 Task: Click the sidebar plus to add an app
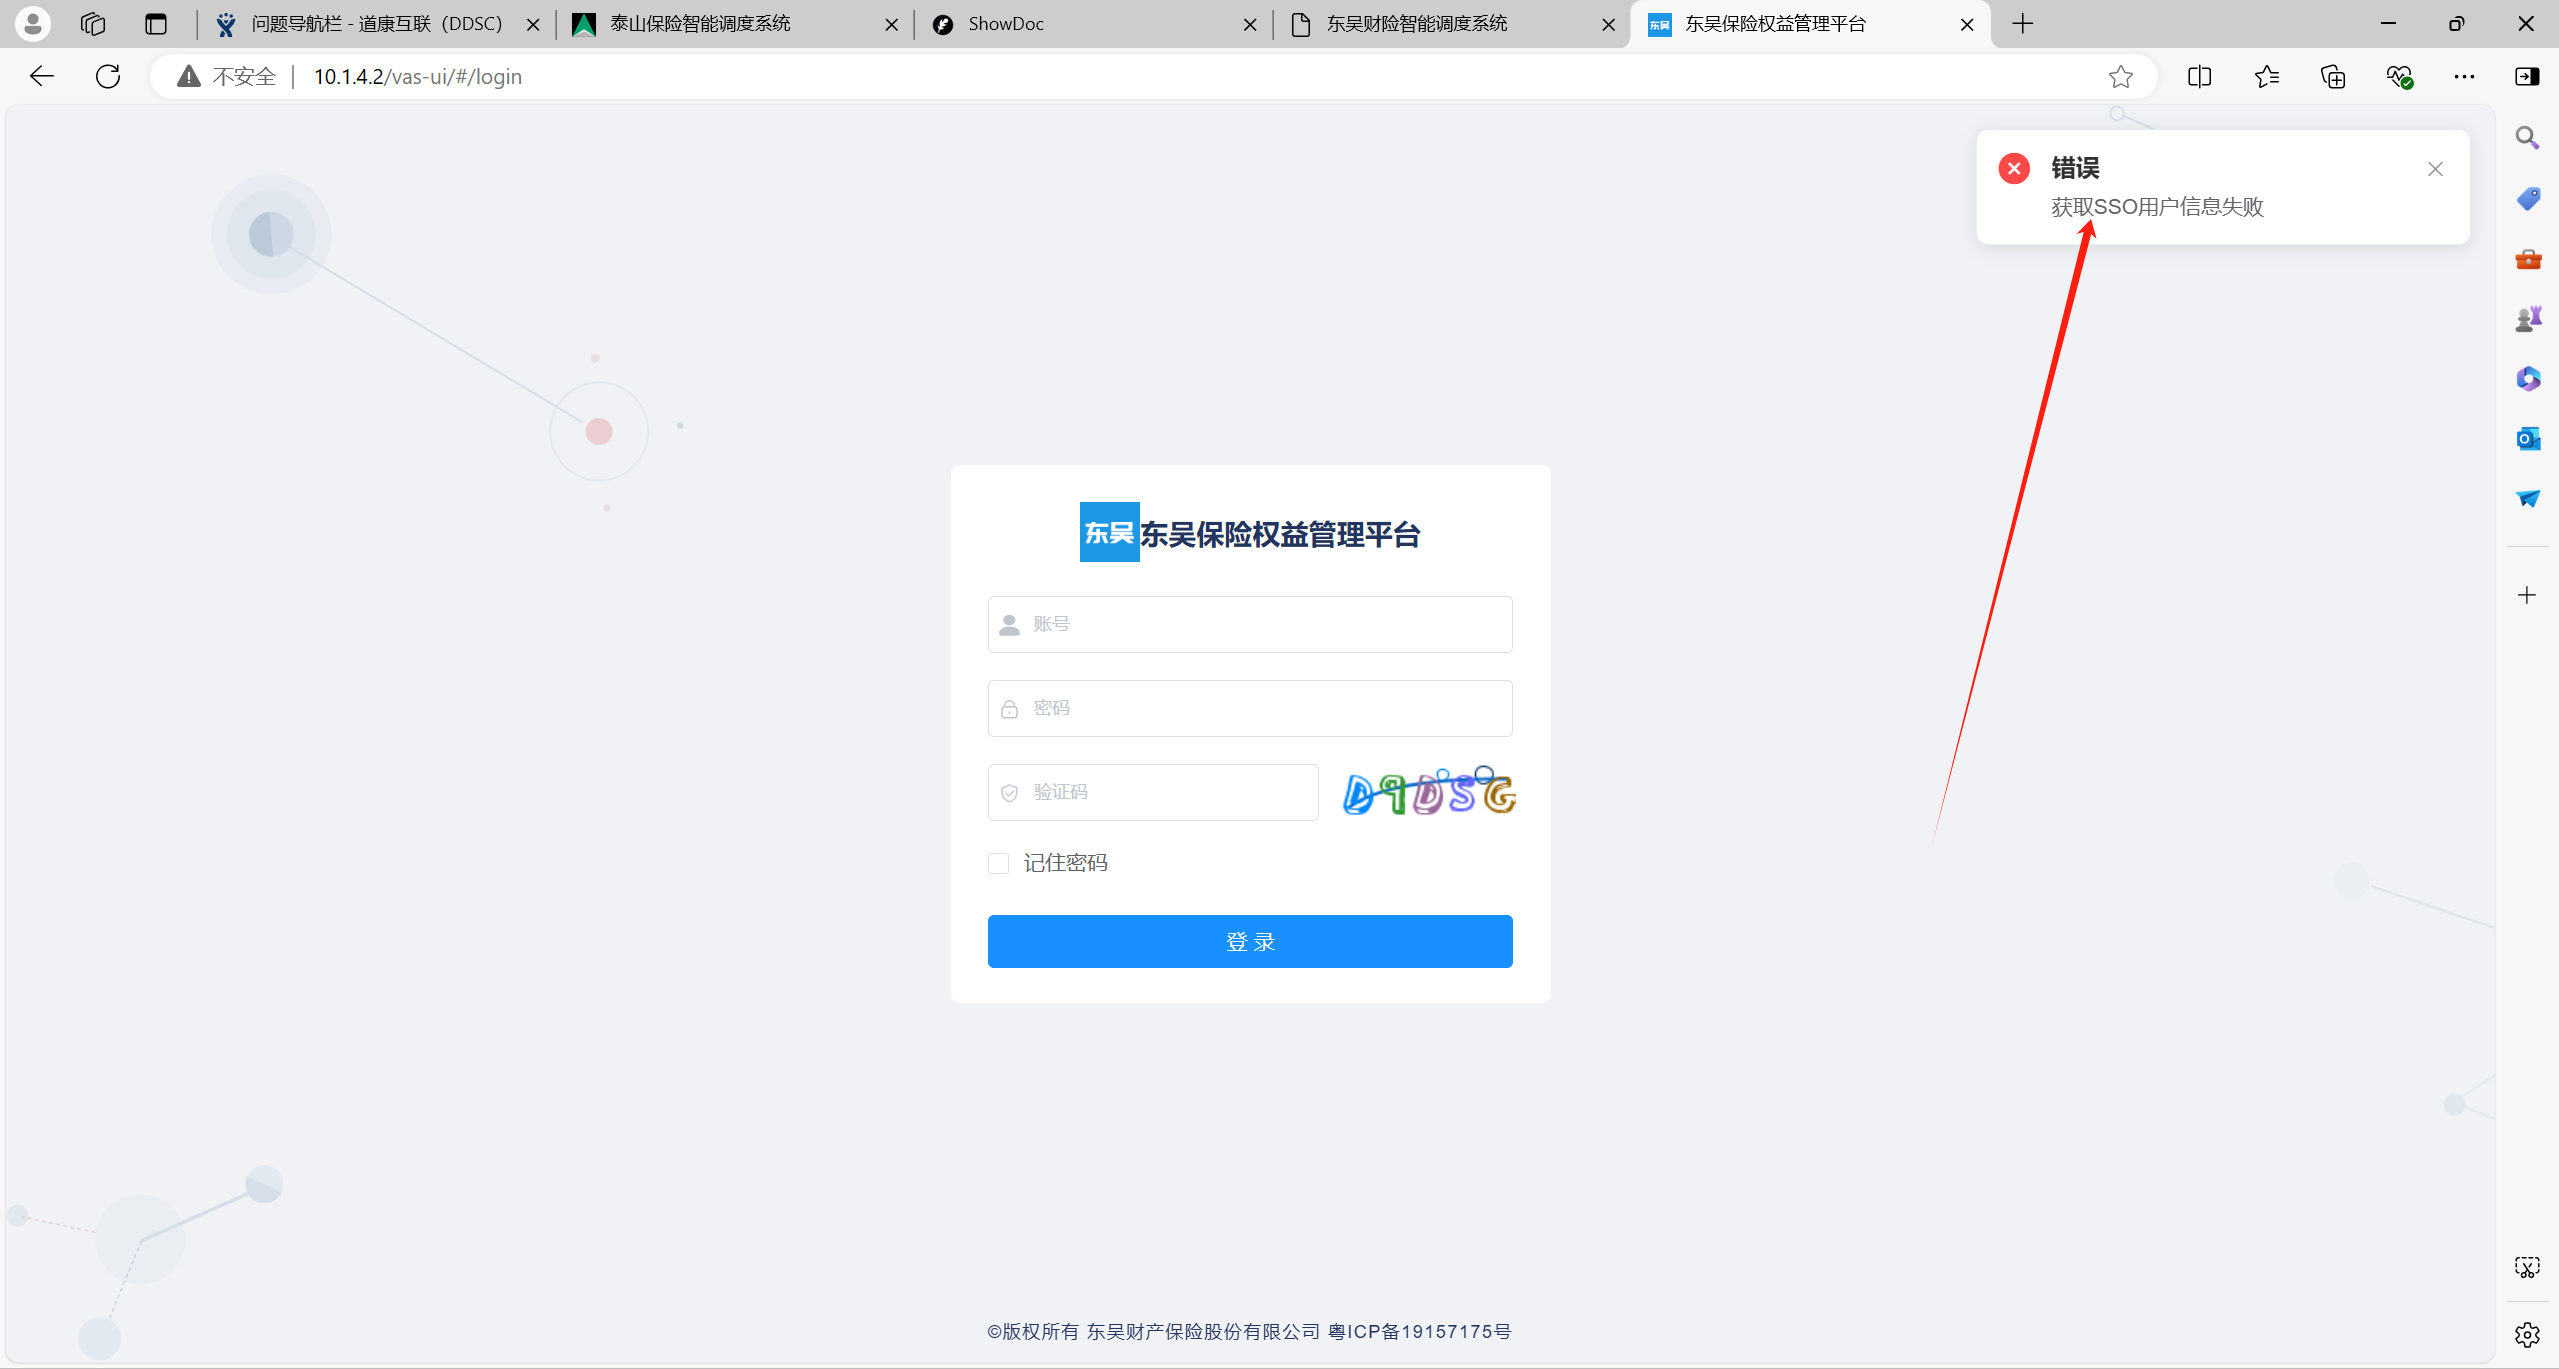[2527, 595]
